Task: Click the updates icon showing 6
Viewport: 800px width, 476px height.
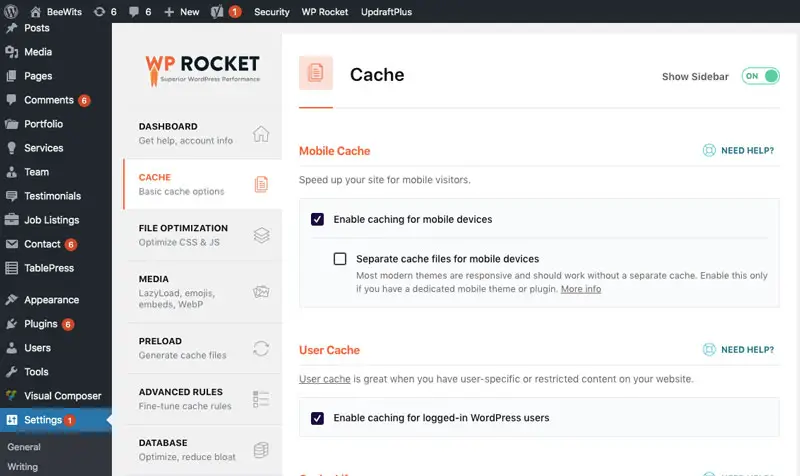Action: click(99, 12)
